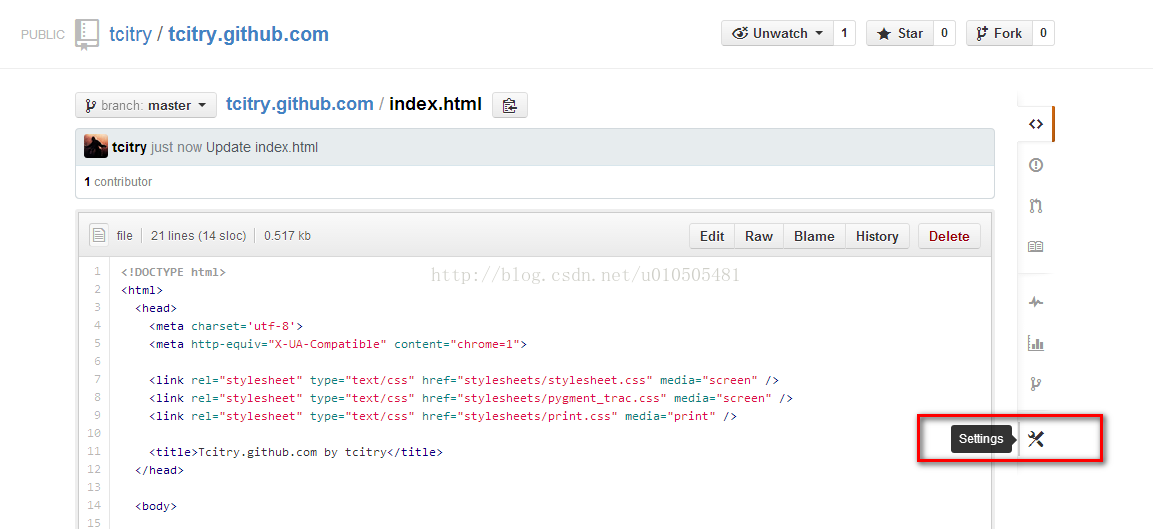Delete the index.html file

[949, 236]
